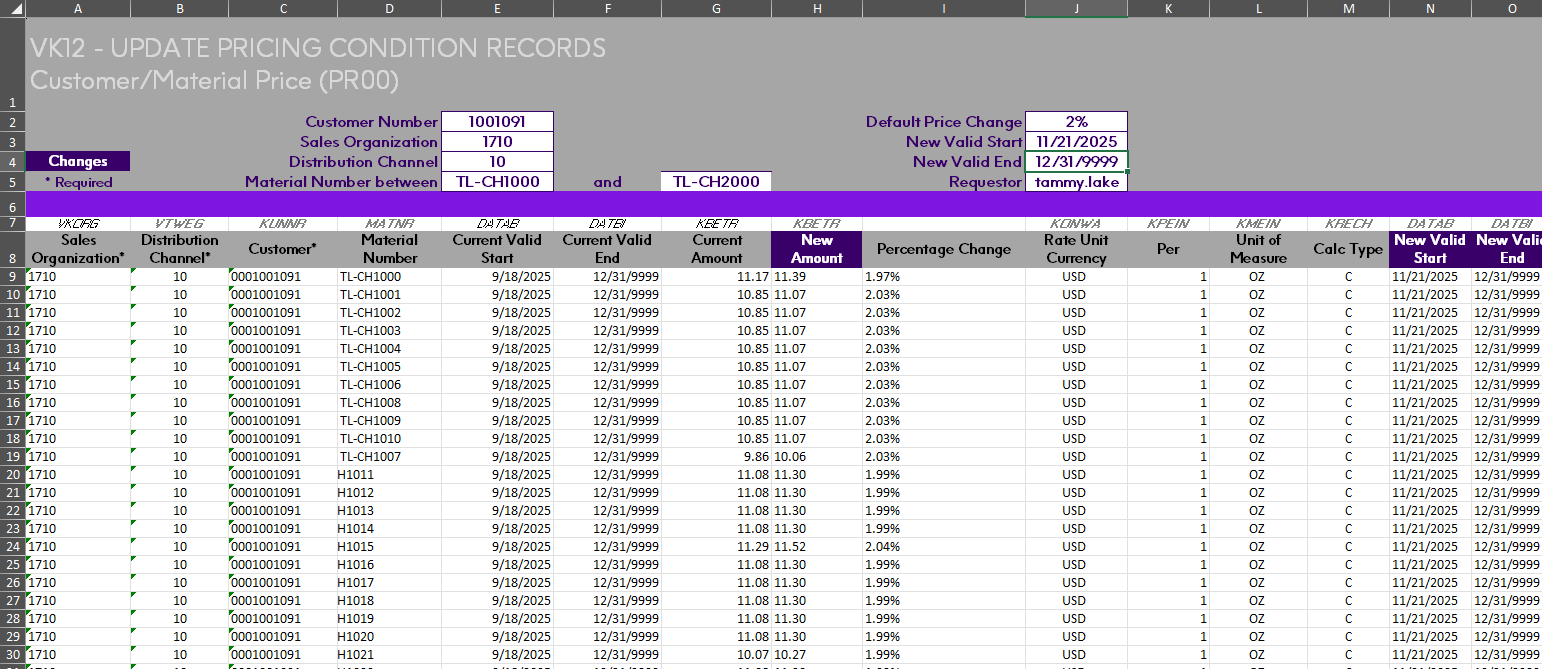Select row 9 by its row number
1542x669 pixels.
tap(13, 277)
